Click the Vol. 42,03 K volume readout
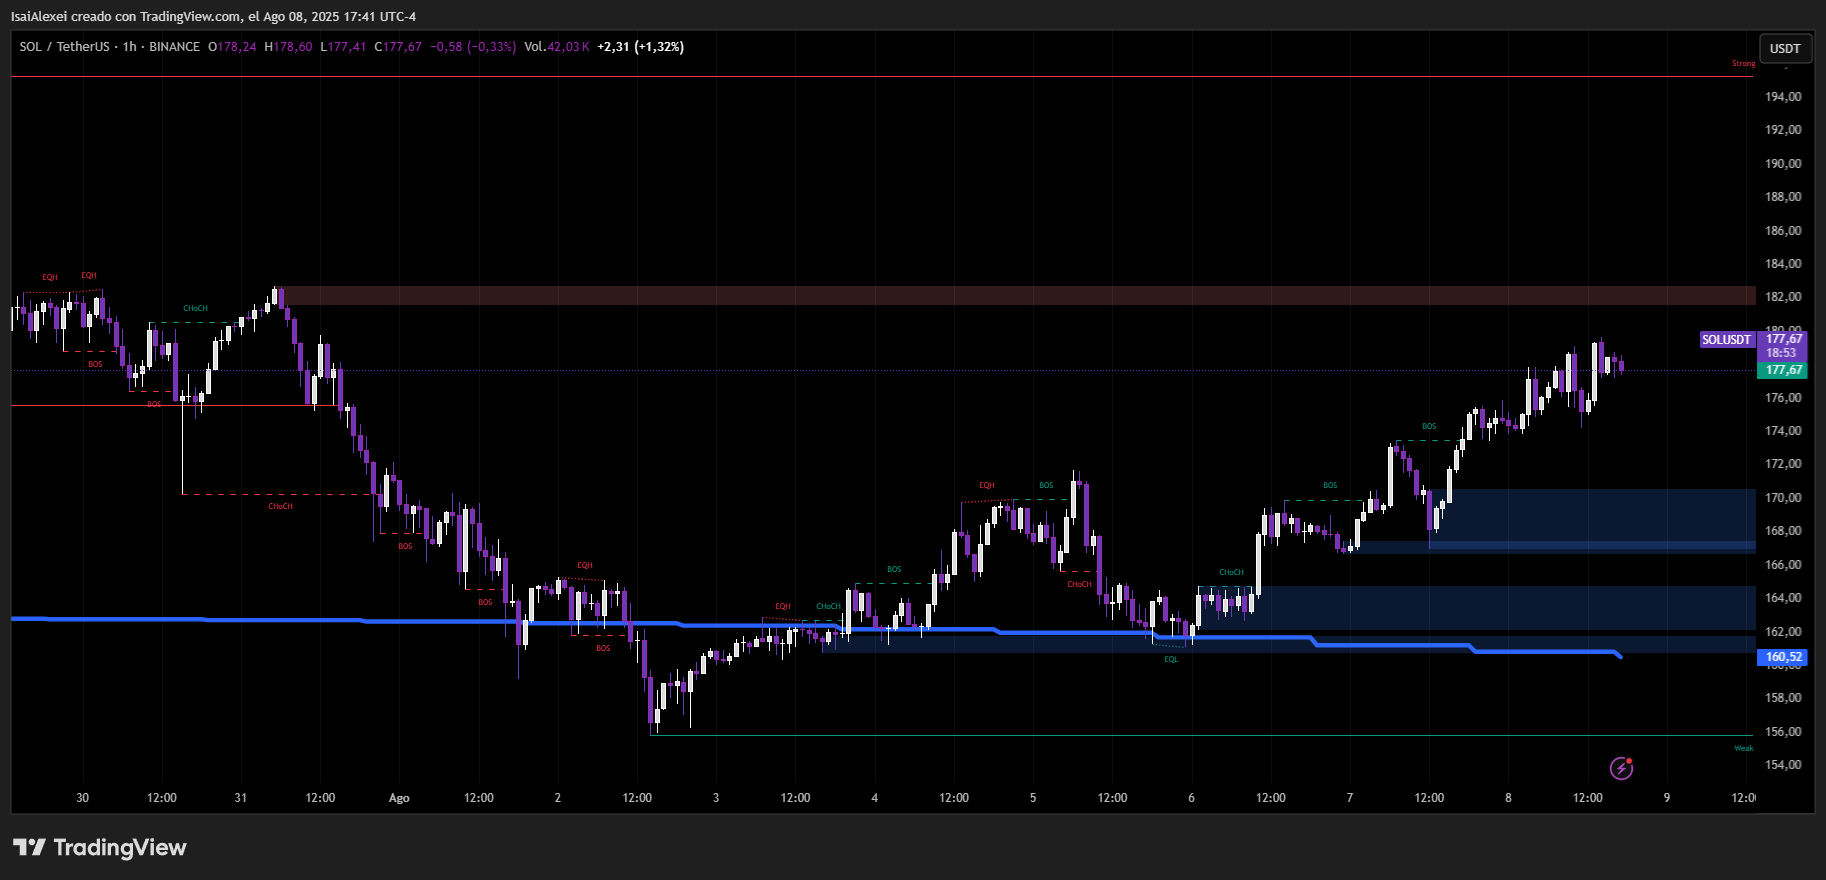Viewport: 1826px width, 880px height. point(557,47)
